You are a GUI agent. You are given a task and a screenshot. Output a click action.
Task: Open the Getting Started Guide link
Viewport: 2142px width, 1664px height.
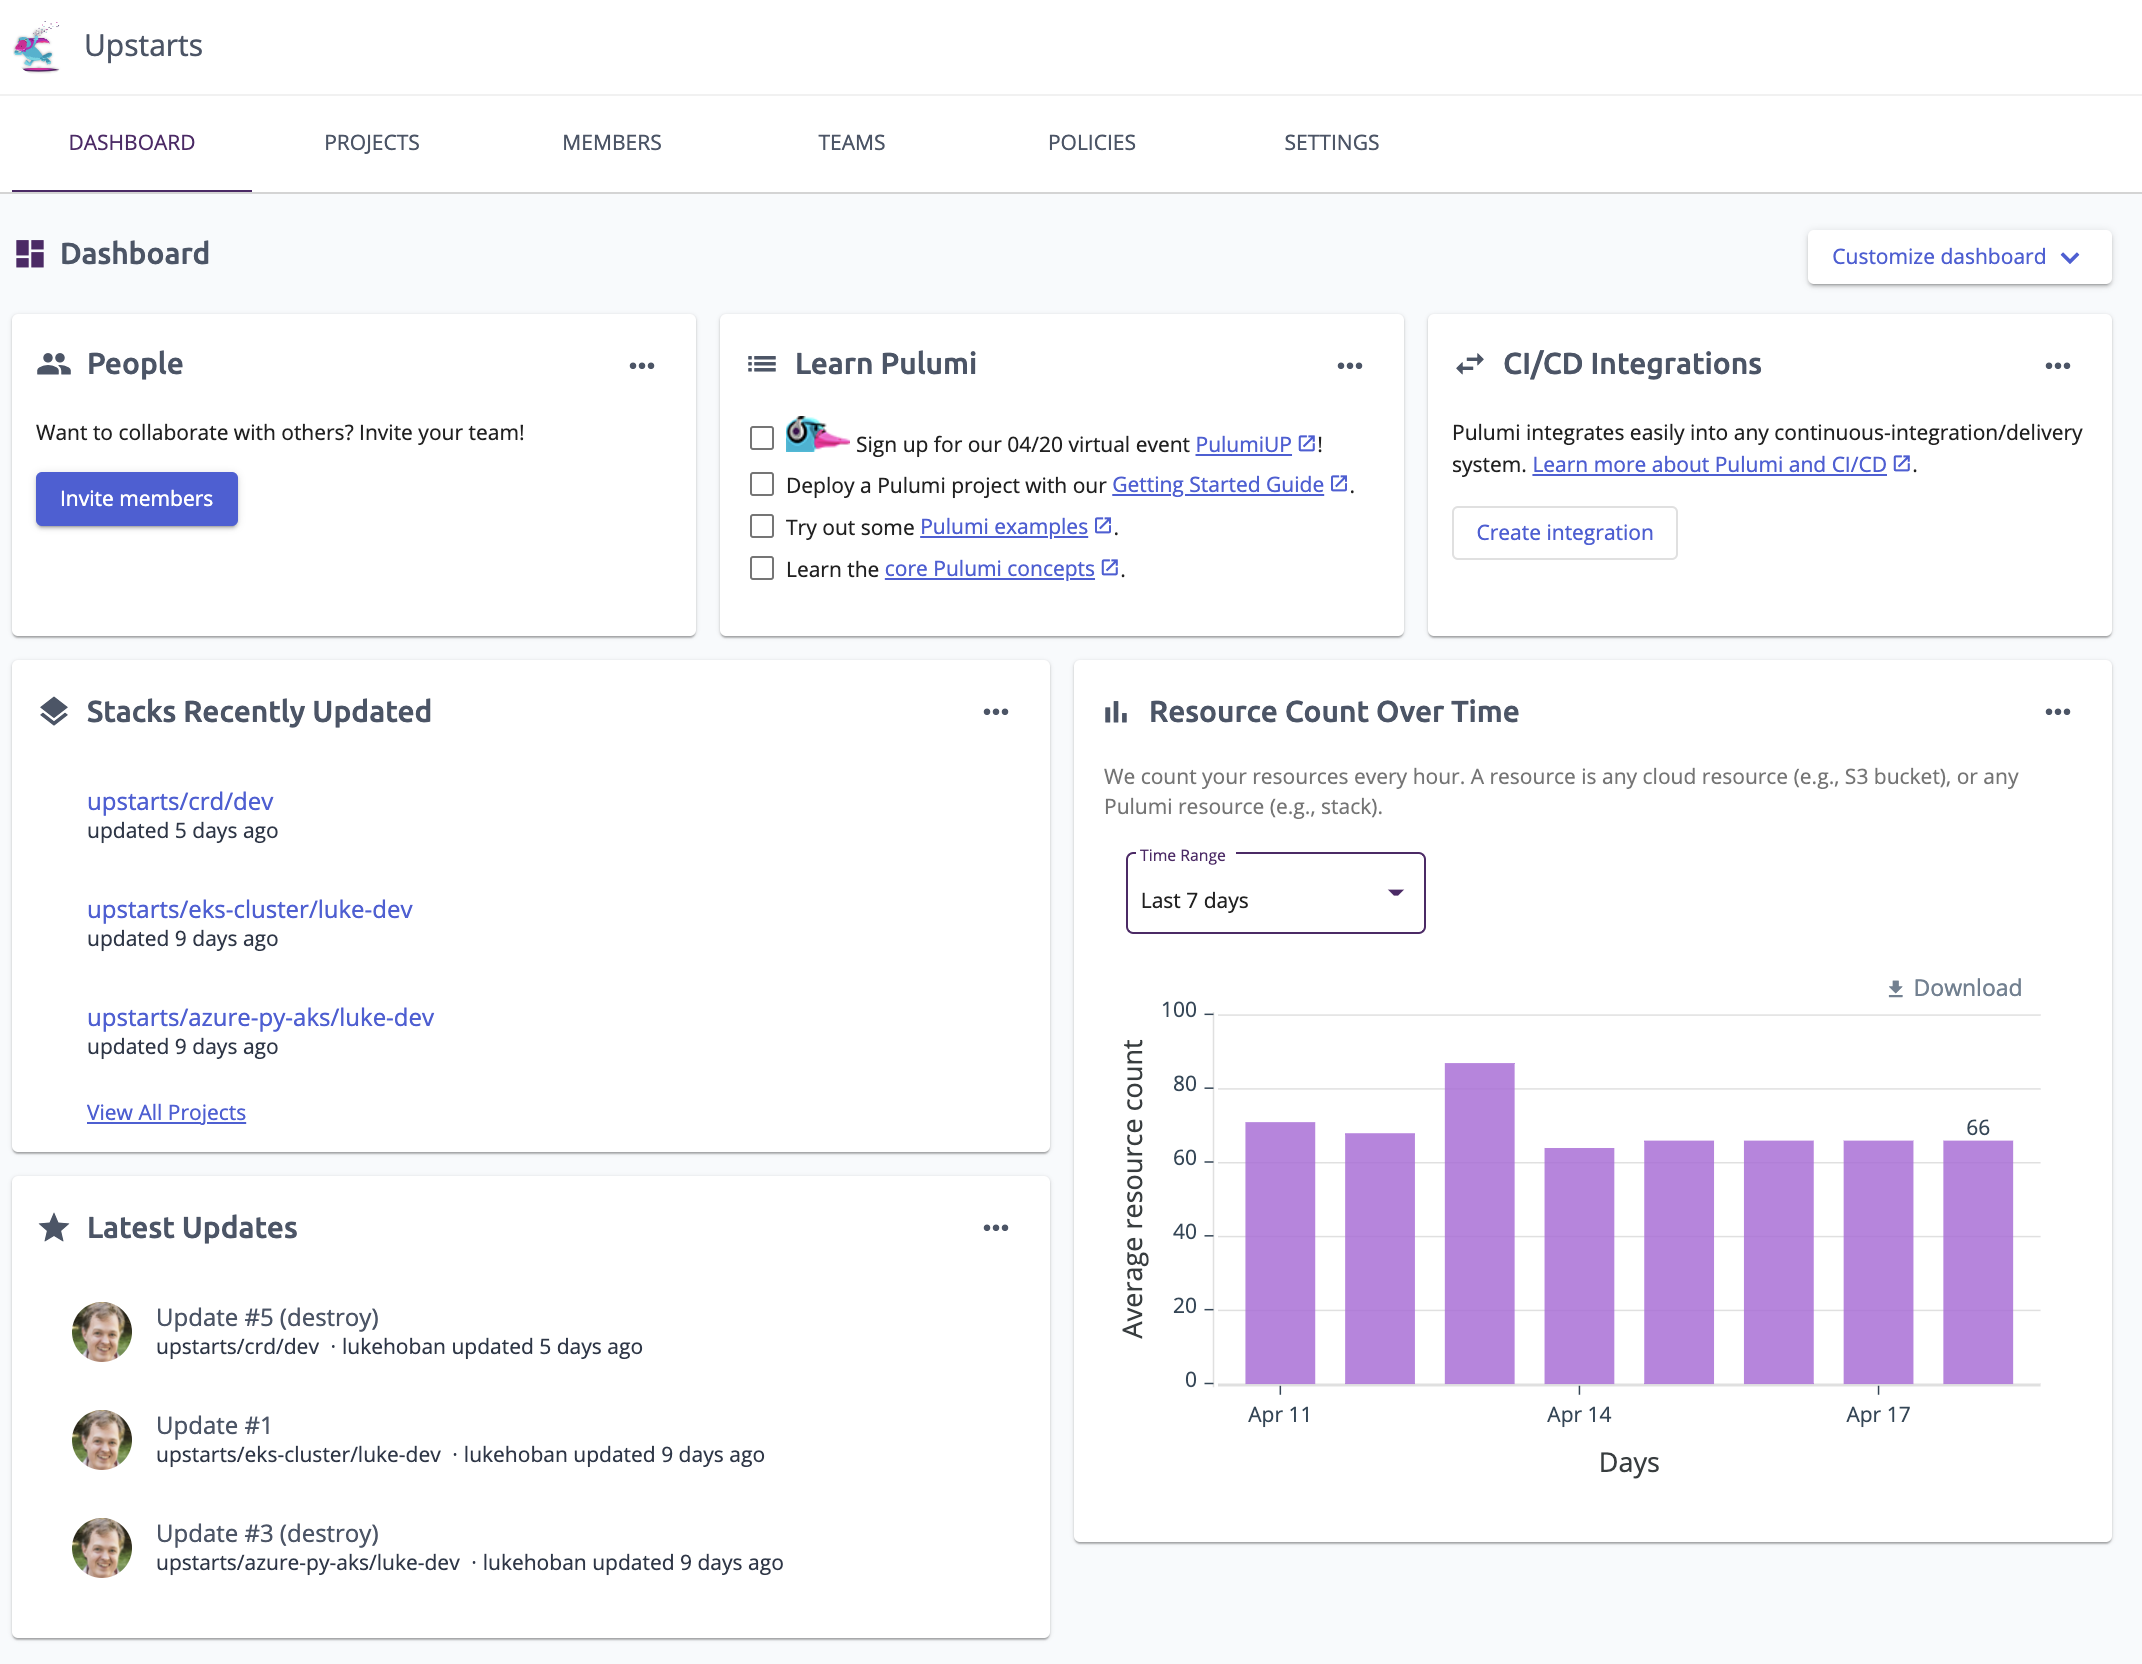1218,485
